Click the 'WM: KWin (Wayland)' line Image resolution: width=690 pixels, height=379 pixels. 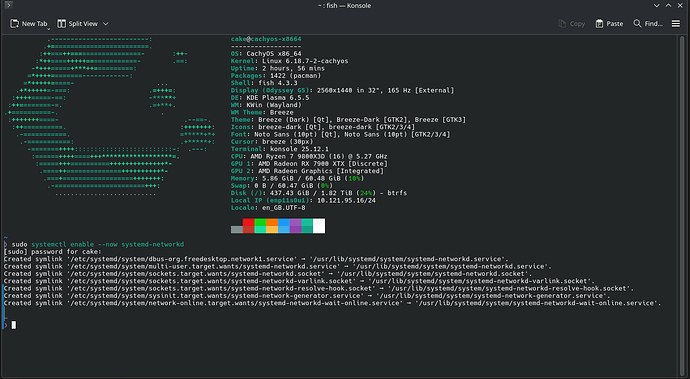coord(266,105)
